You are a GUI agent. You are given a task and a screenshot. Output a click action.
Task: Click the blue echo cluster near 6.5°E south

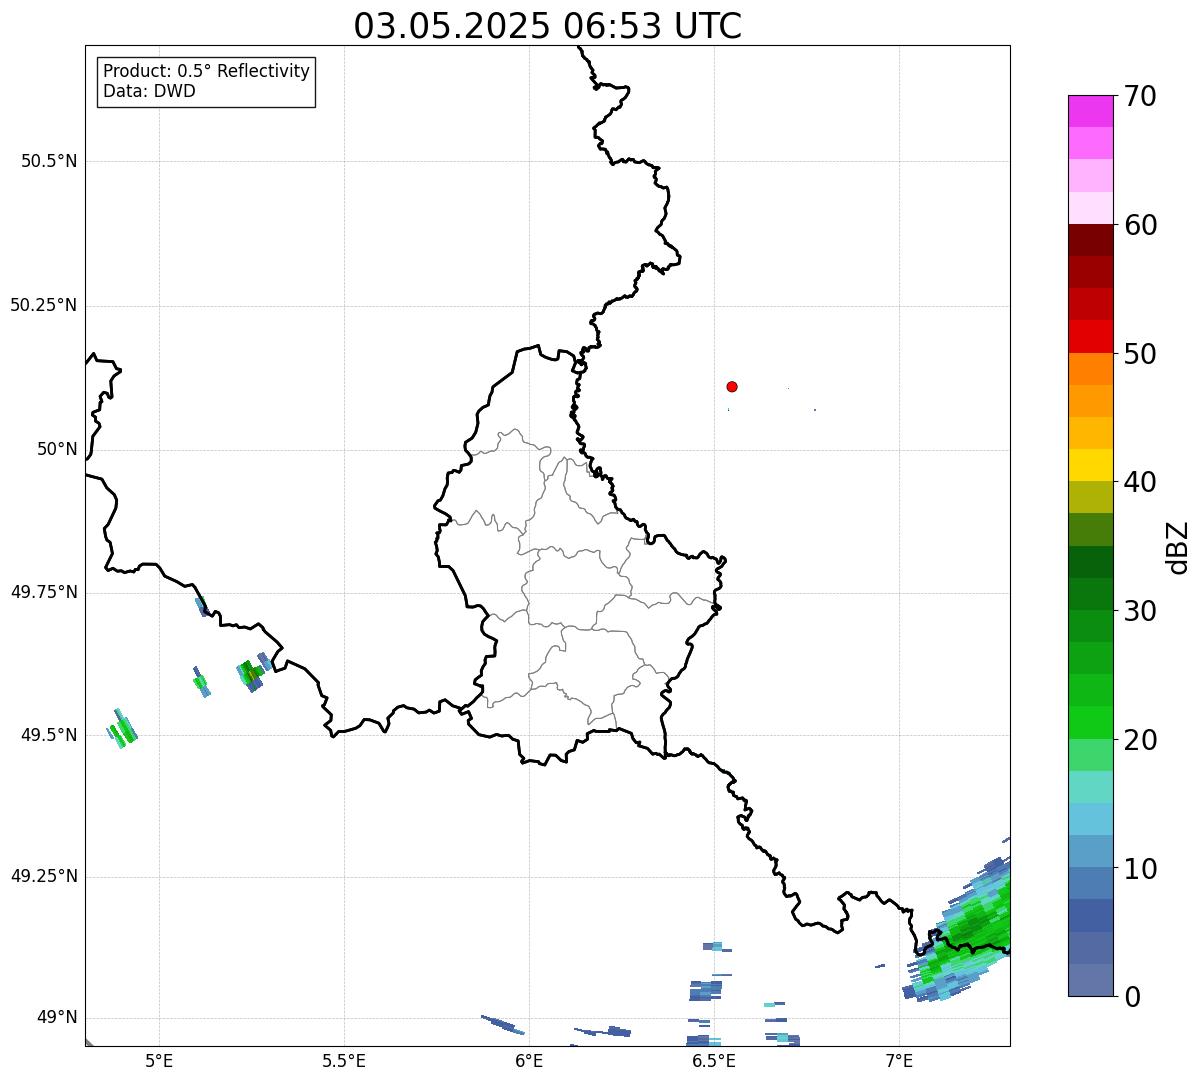(706, 990)
